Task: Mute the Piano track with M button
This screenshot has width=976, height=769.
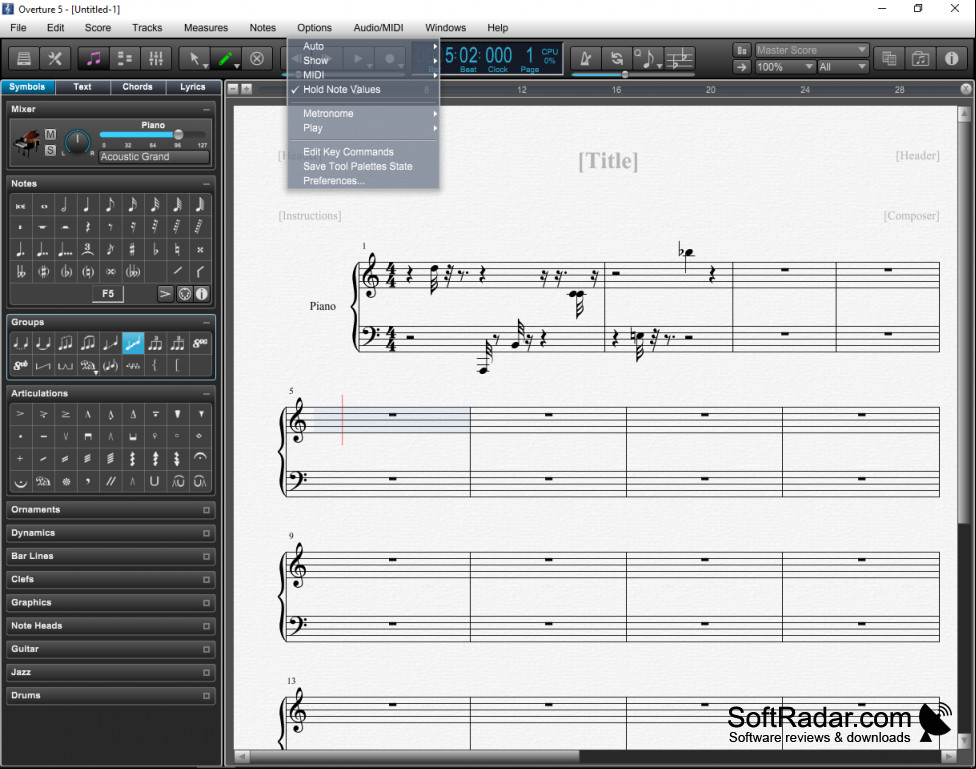Action: coord(50,134)
